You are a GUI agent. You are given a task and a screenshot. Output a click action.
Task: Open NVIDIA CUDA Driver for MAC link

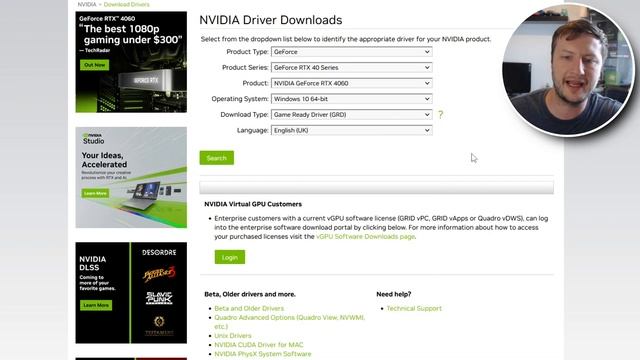259,344
